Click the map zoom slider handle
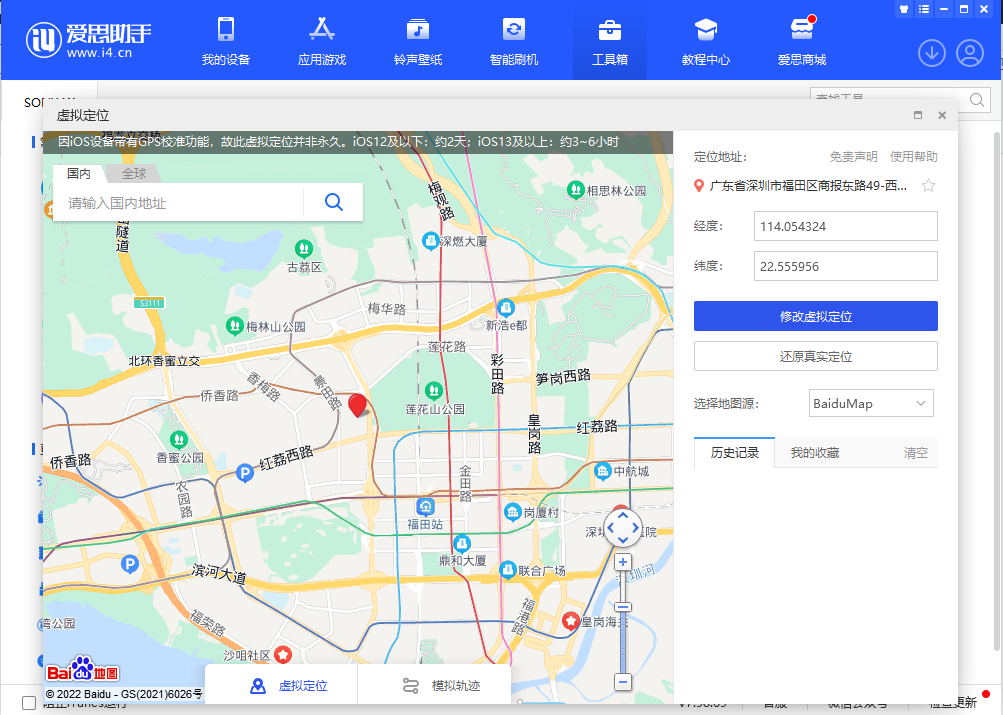The width and height of the screenshot is (1003, 715). [622, 607]
